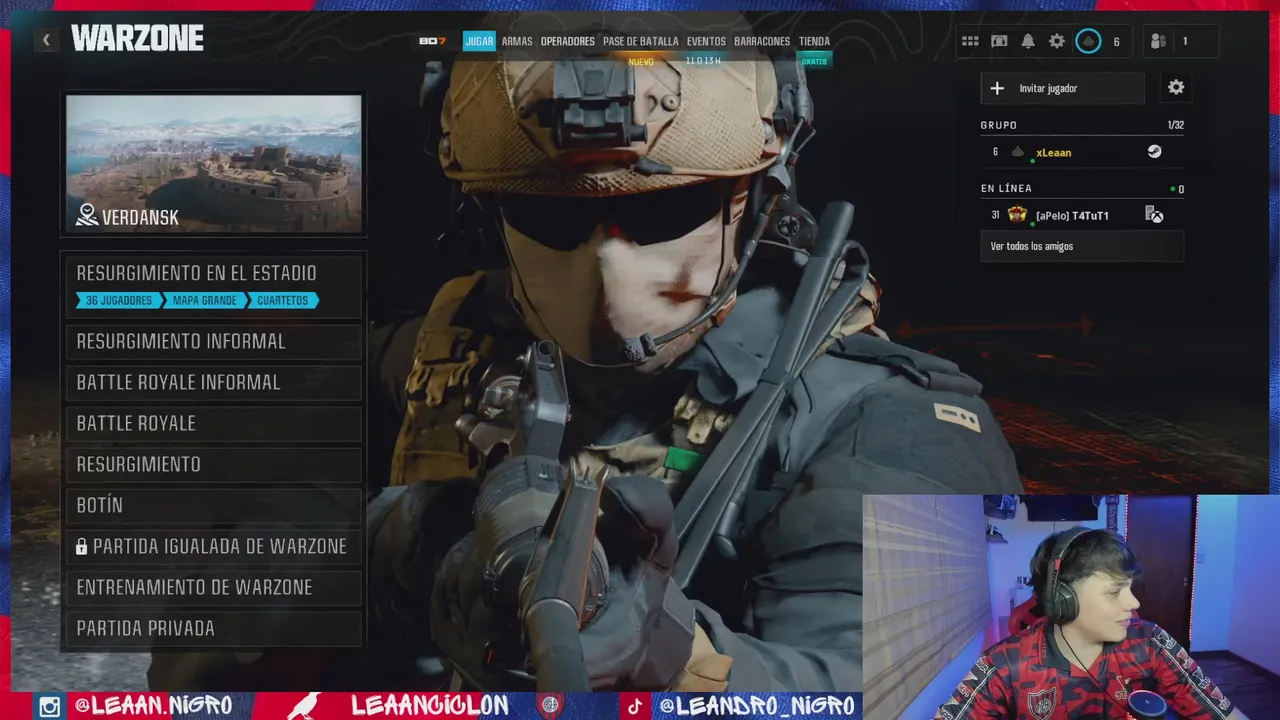
Task: Click the WARZONE title
Action: coord(137,39)
